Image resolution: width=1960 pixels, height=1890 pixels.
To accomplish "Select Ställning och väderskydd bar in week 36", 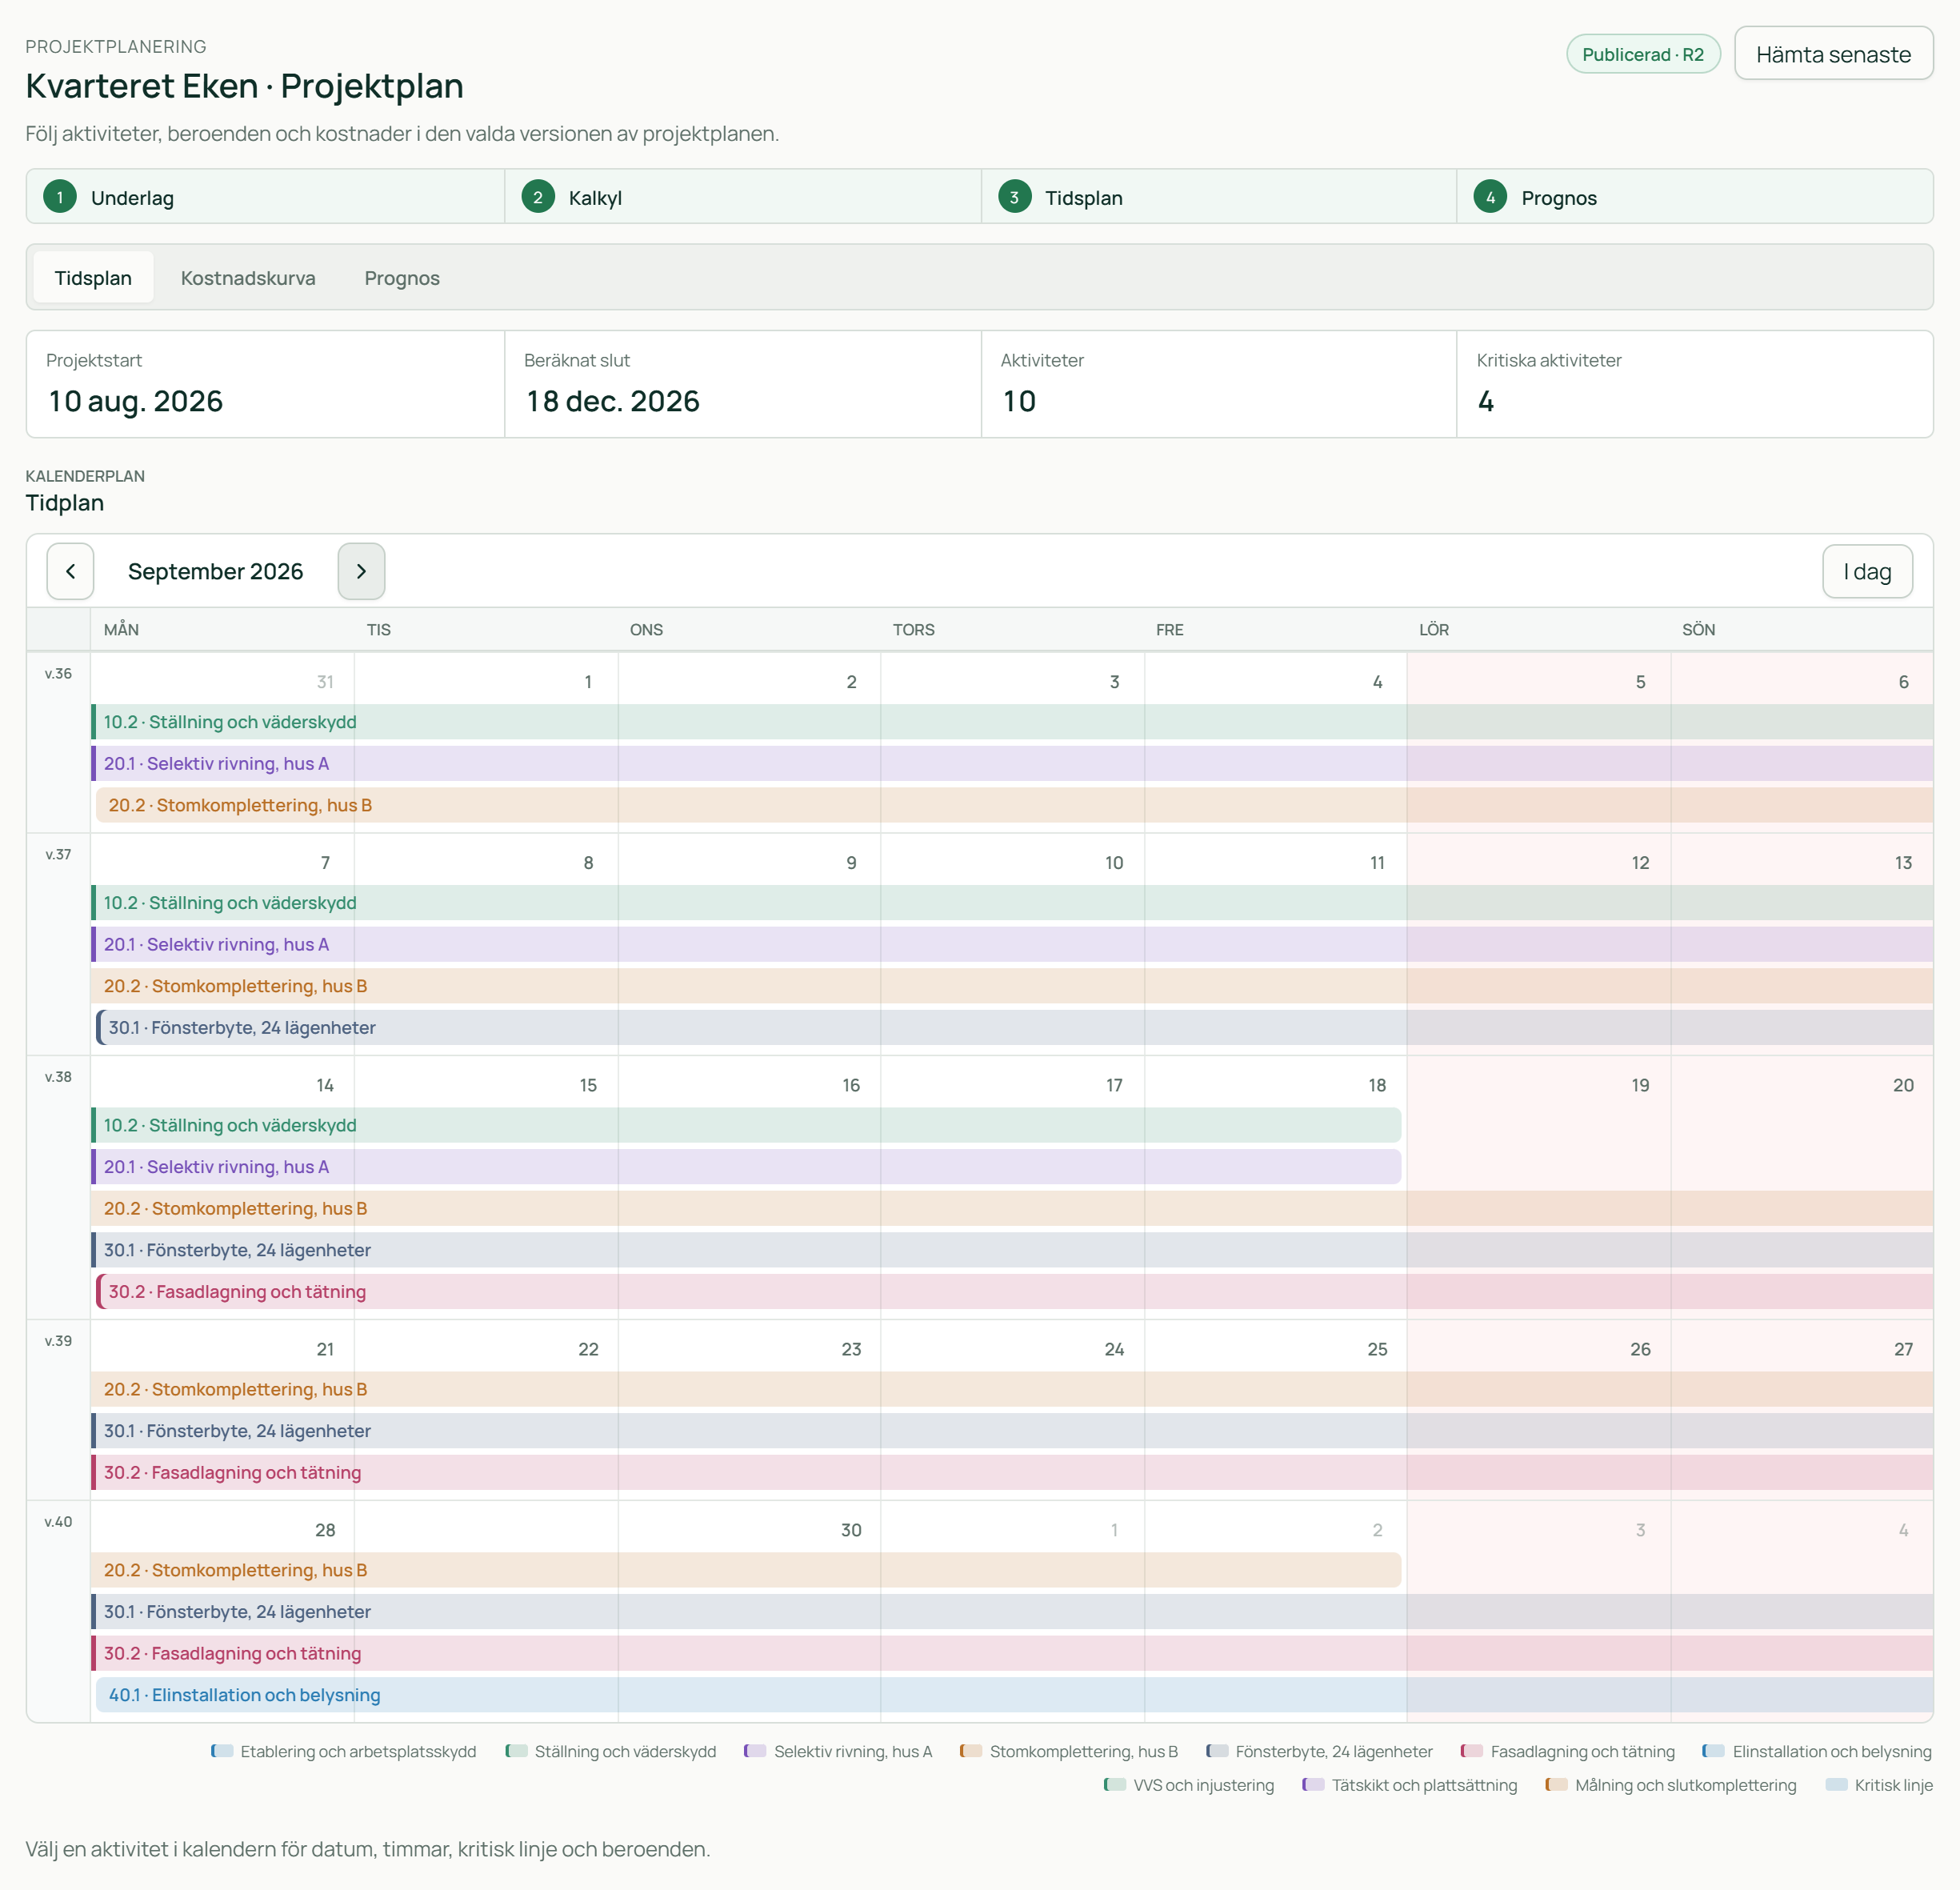I will pos(1012,722).
